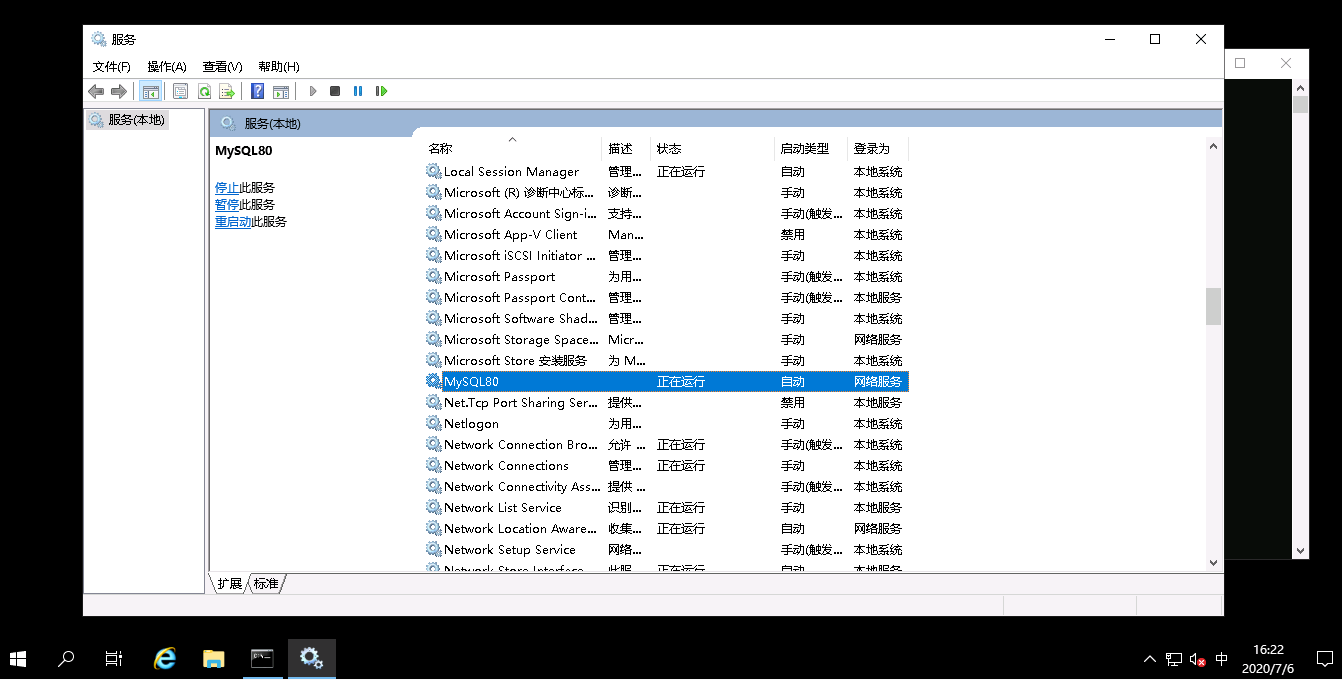The image size is (1342, 680).
Task: Click gear icon beside Network Connection Broker
Action: click(433, 444)
